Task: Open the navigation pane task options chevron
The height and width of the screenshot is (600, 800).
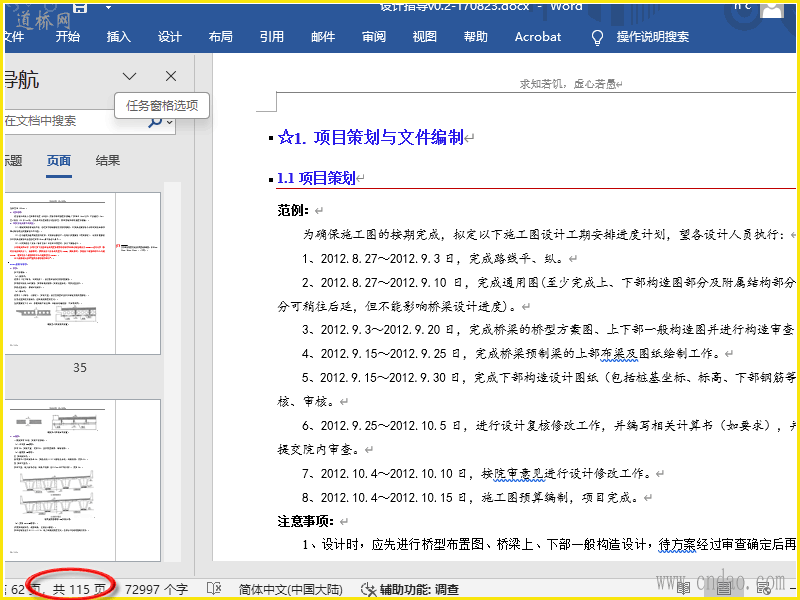Action: tap(130, 77)
